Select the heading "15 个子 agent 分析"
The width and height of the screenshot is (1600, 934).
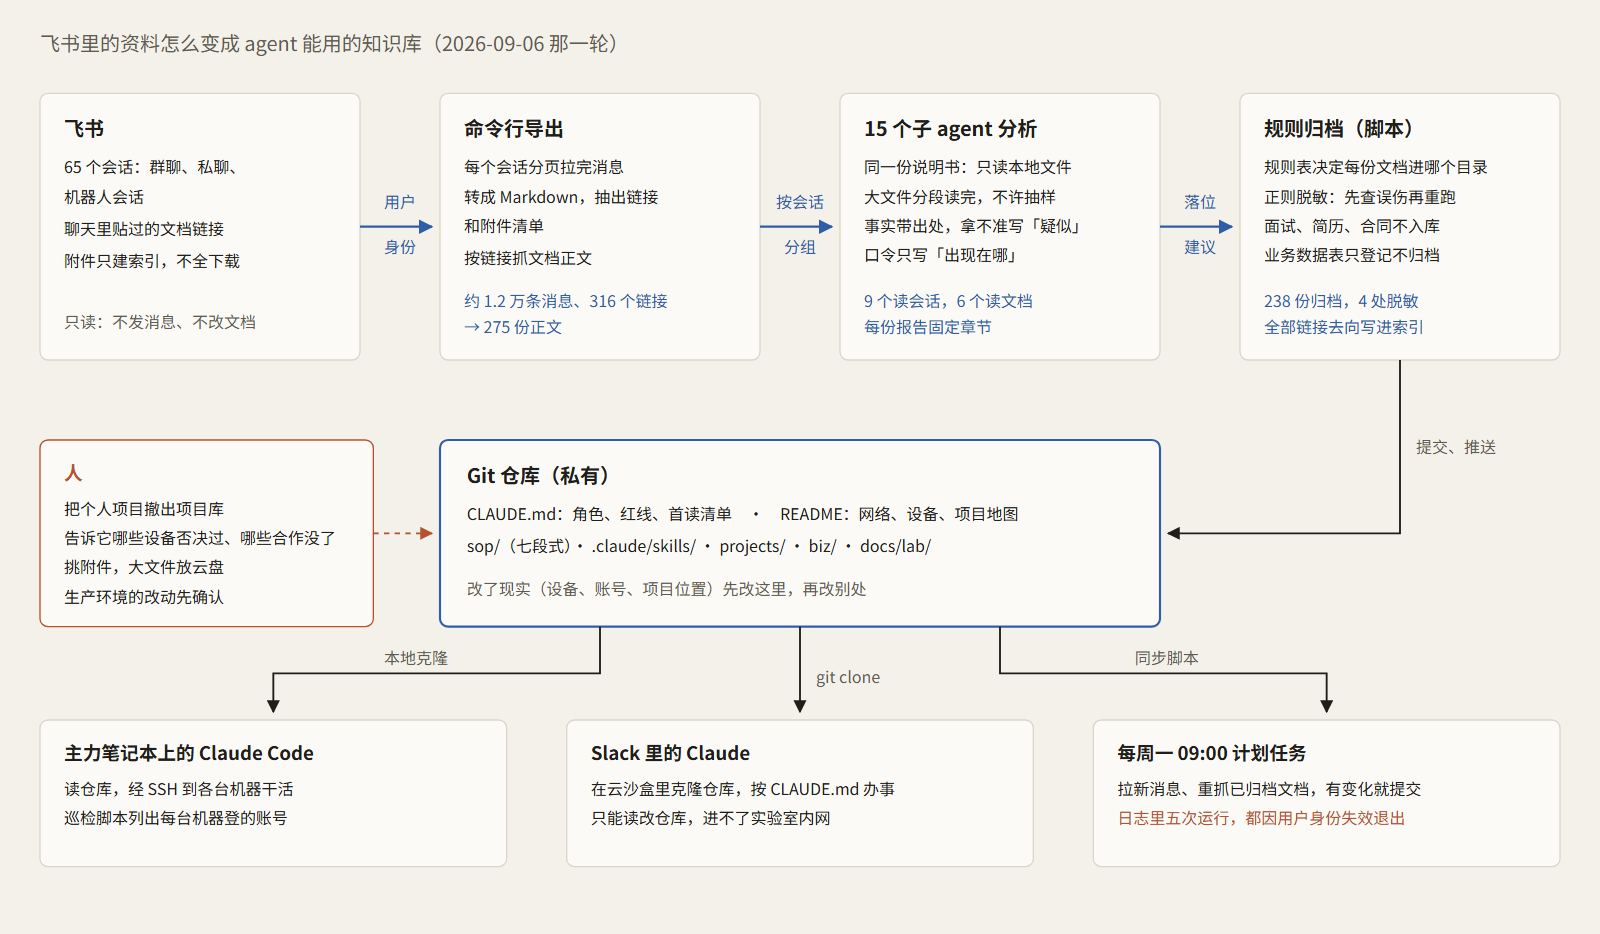[950, 129]
